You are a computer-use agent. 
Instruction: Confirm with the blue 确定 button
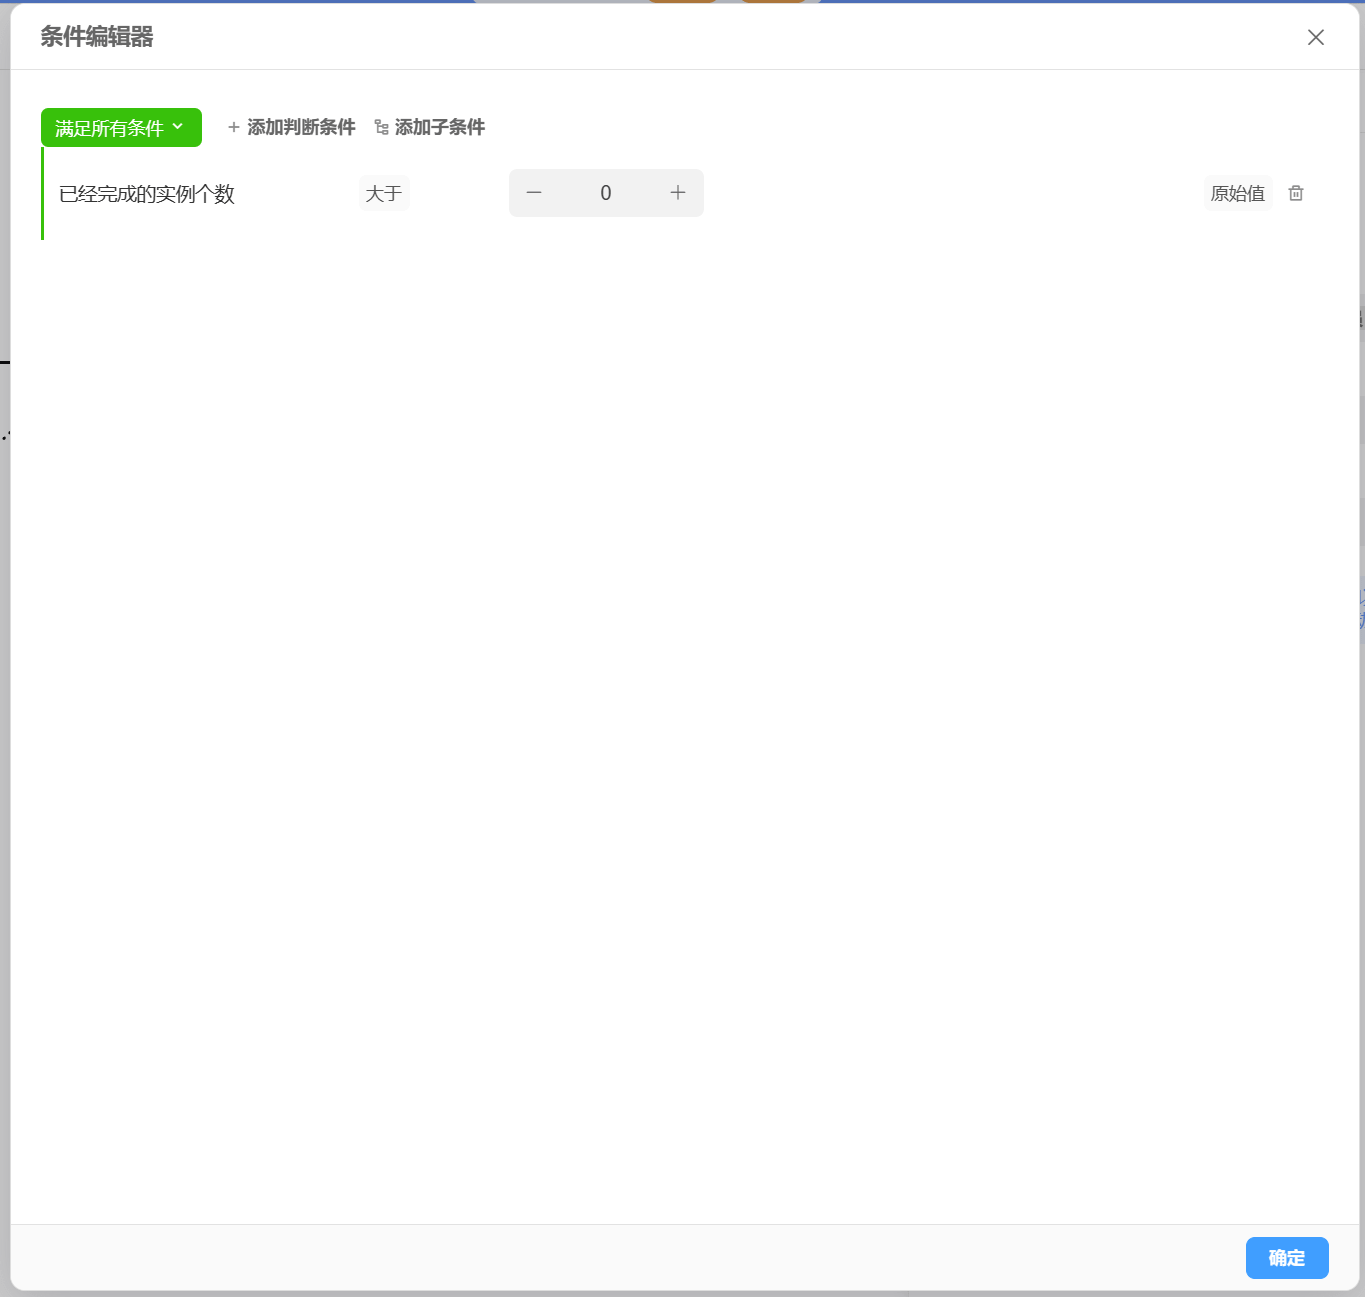1286,1258
